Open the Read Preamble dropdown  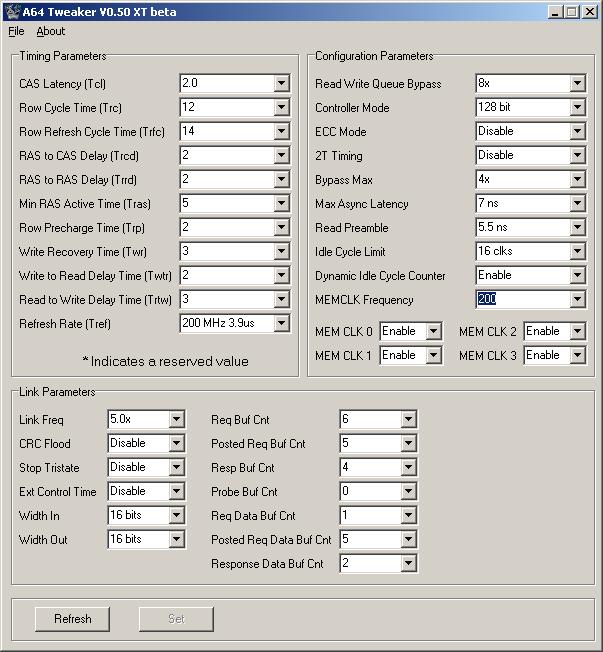click(577, 227)
